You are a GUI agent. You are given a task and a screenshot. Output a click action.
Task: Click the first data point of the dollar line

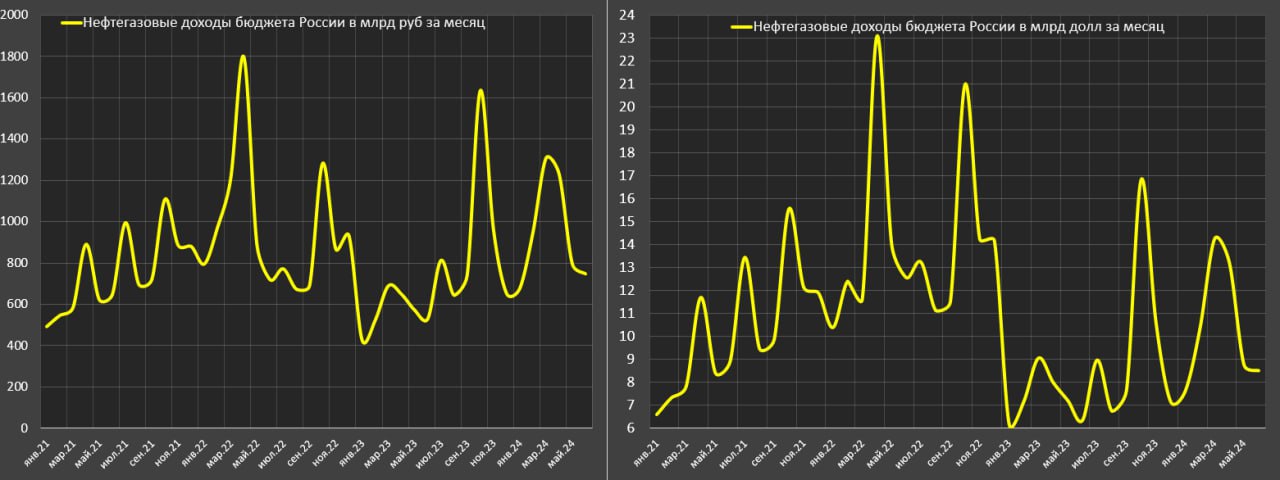point(657,413)
